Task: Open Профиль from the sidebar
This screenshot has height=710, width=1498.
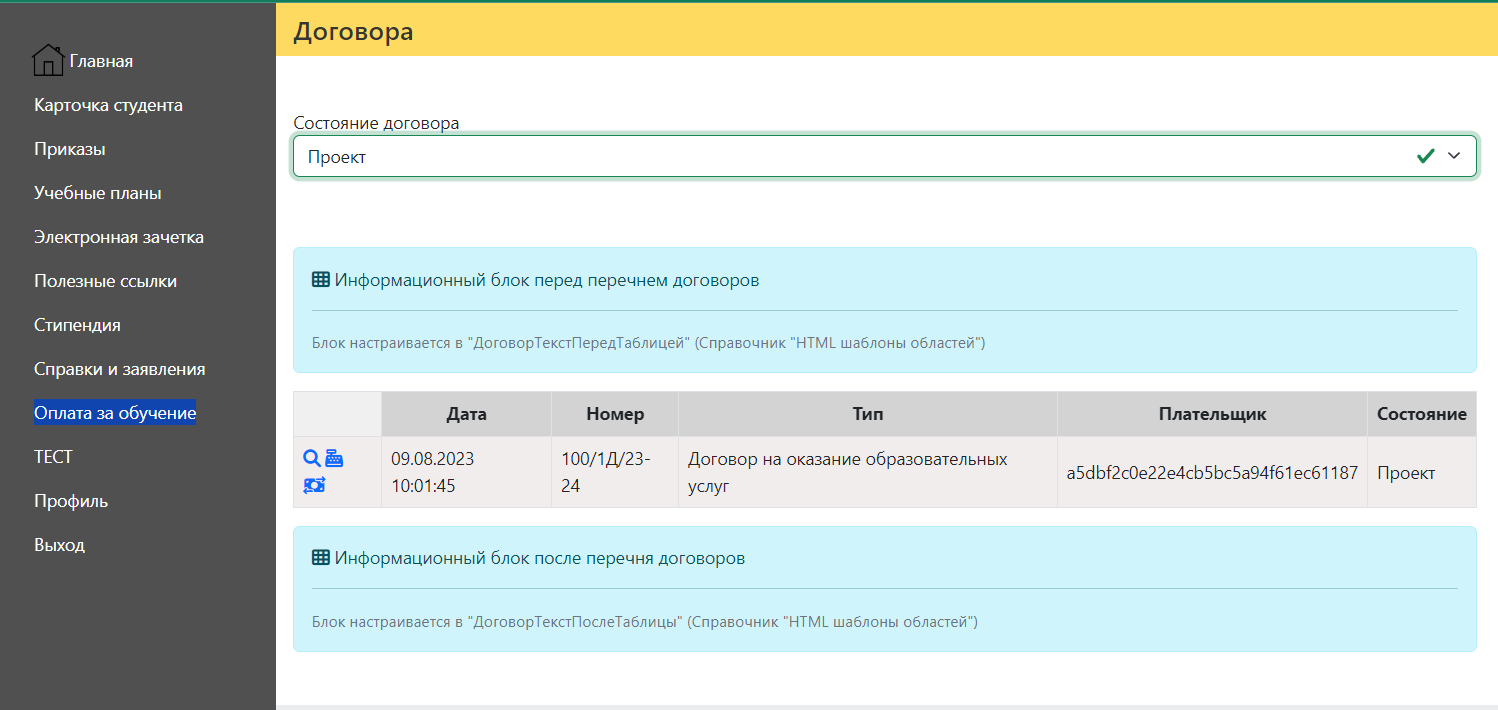Action: point(71,501)
